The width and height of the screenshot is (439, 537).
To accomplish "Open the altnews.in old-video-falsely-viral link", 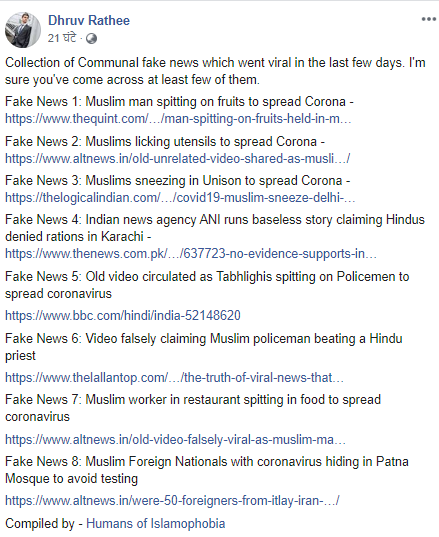I will [175, 439].
